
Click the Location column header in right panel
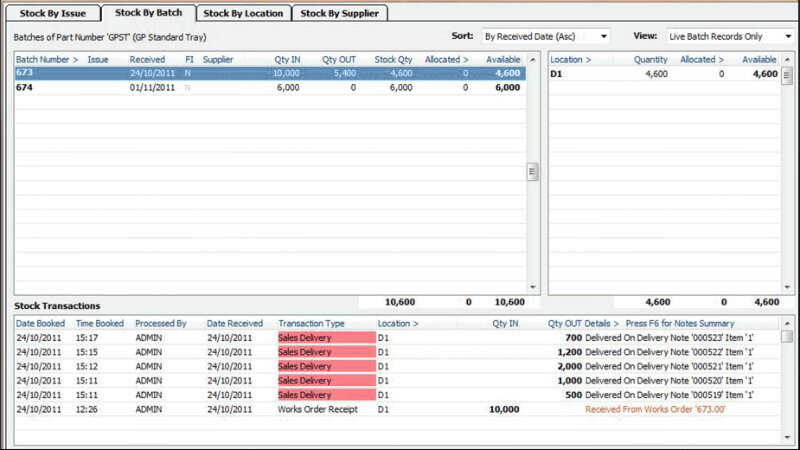tap(570, 60)
